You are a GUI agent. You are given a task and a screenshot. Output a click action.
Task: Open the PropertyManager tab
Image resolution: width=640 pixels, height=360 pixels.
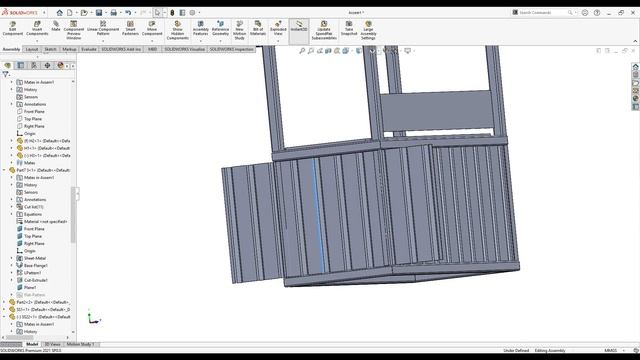pyautogui.click(x=21, y=65)
